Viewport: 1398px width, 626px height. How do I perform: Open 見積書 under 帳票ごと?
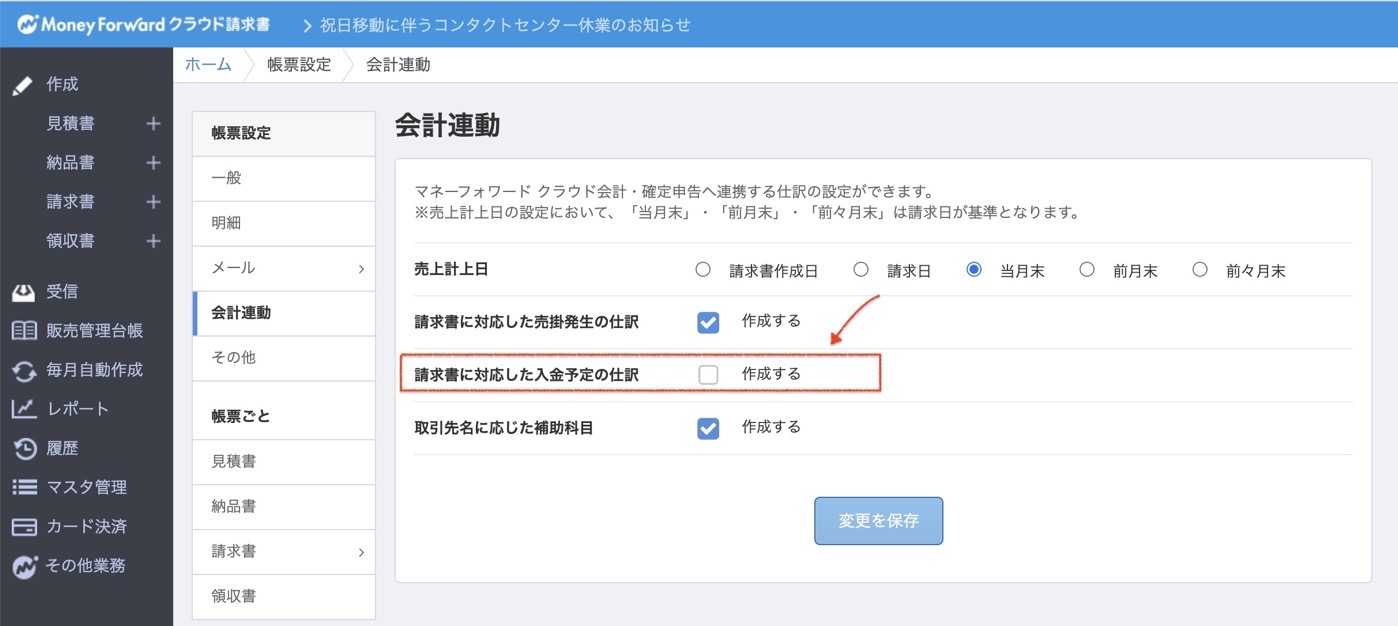point(284,462)
